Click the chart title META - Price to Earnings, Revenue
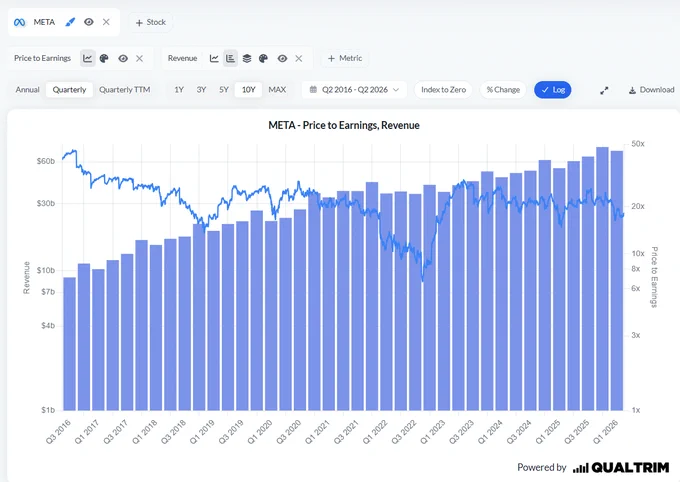 tap(344, 125)
